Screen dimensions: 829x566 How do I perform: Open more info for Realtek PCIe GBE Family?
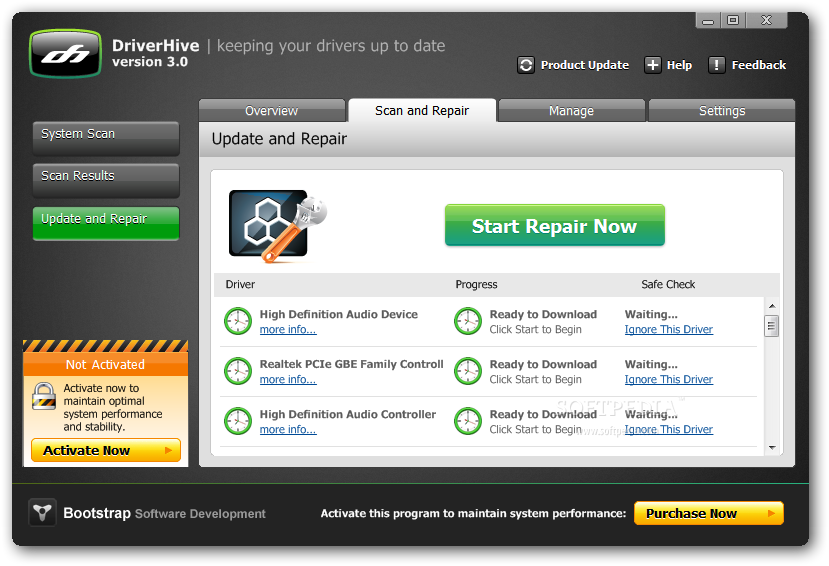coord(288,379)
